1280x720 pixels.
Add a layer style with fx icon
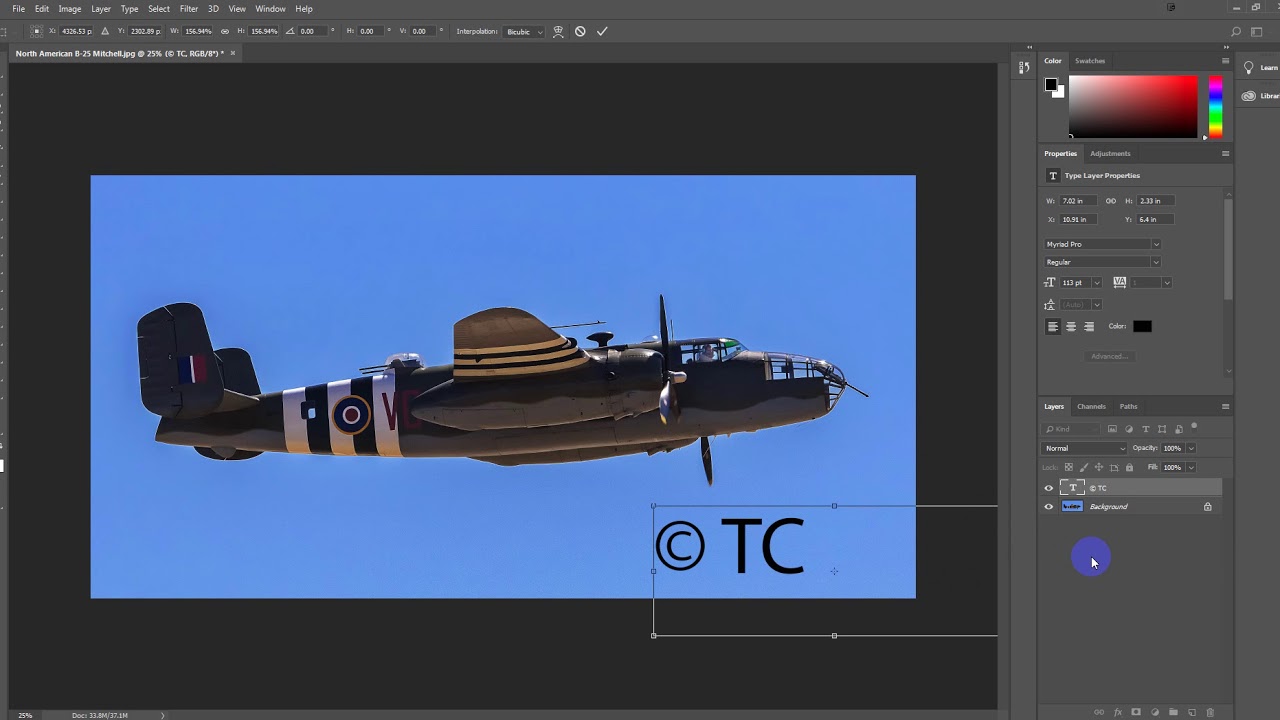[x=1118, y=712]
